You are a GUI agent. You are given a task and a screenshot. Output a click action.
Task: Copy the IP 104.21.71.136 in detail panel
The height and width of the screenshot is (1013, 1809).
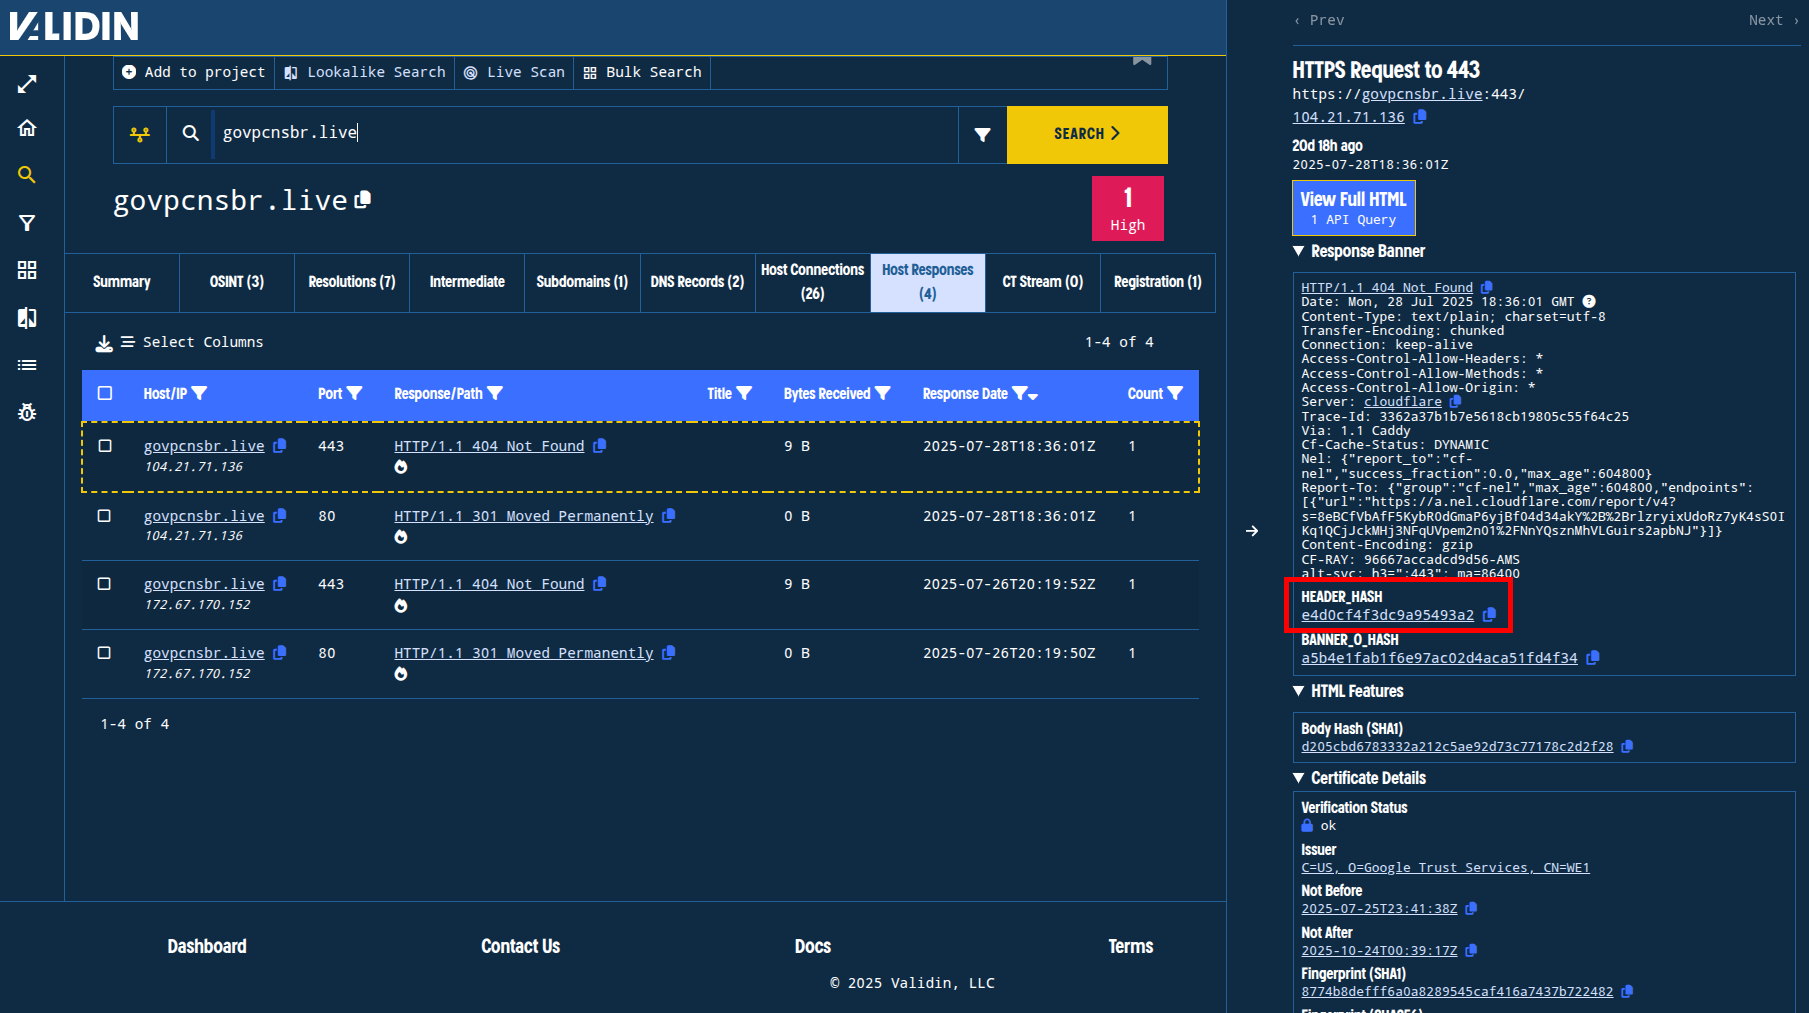click(x=1419, y=117)
